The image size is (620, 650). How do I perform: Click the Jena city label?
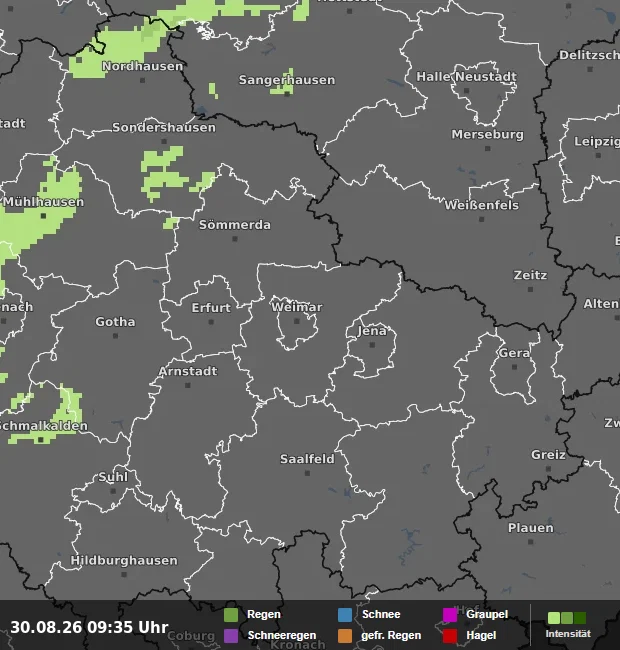(372, 331)
